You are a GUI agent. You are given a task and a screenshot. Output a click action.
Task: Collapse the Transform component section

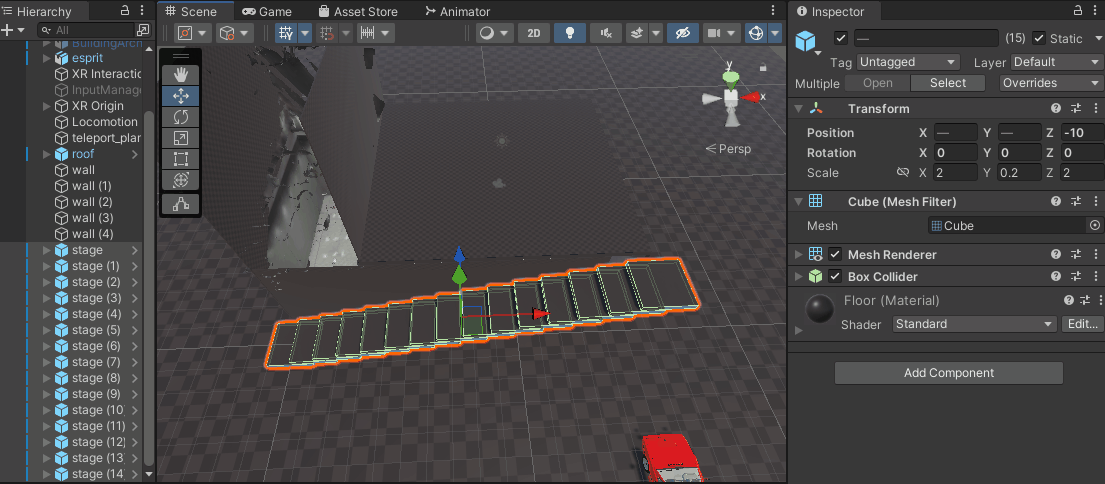[798, 109]
